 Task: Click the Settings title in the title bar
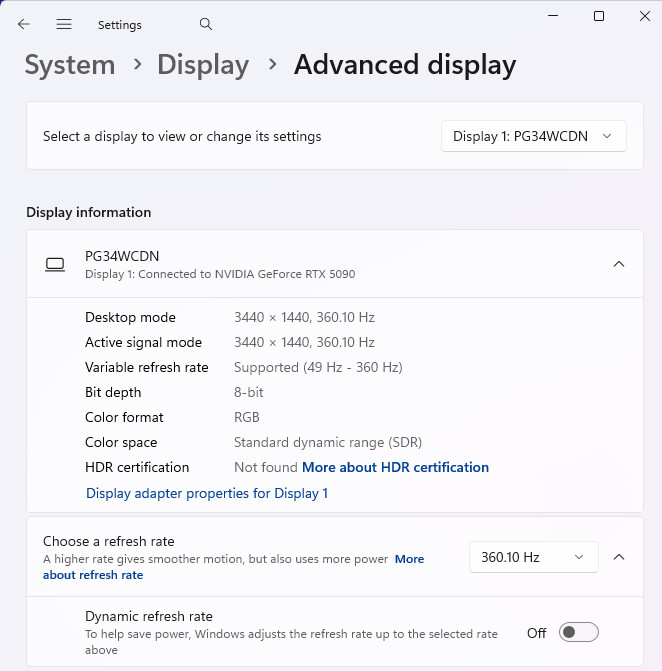(120, 25)
